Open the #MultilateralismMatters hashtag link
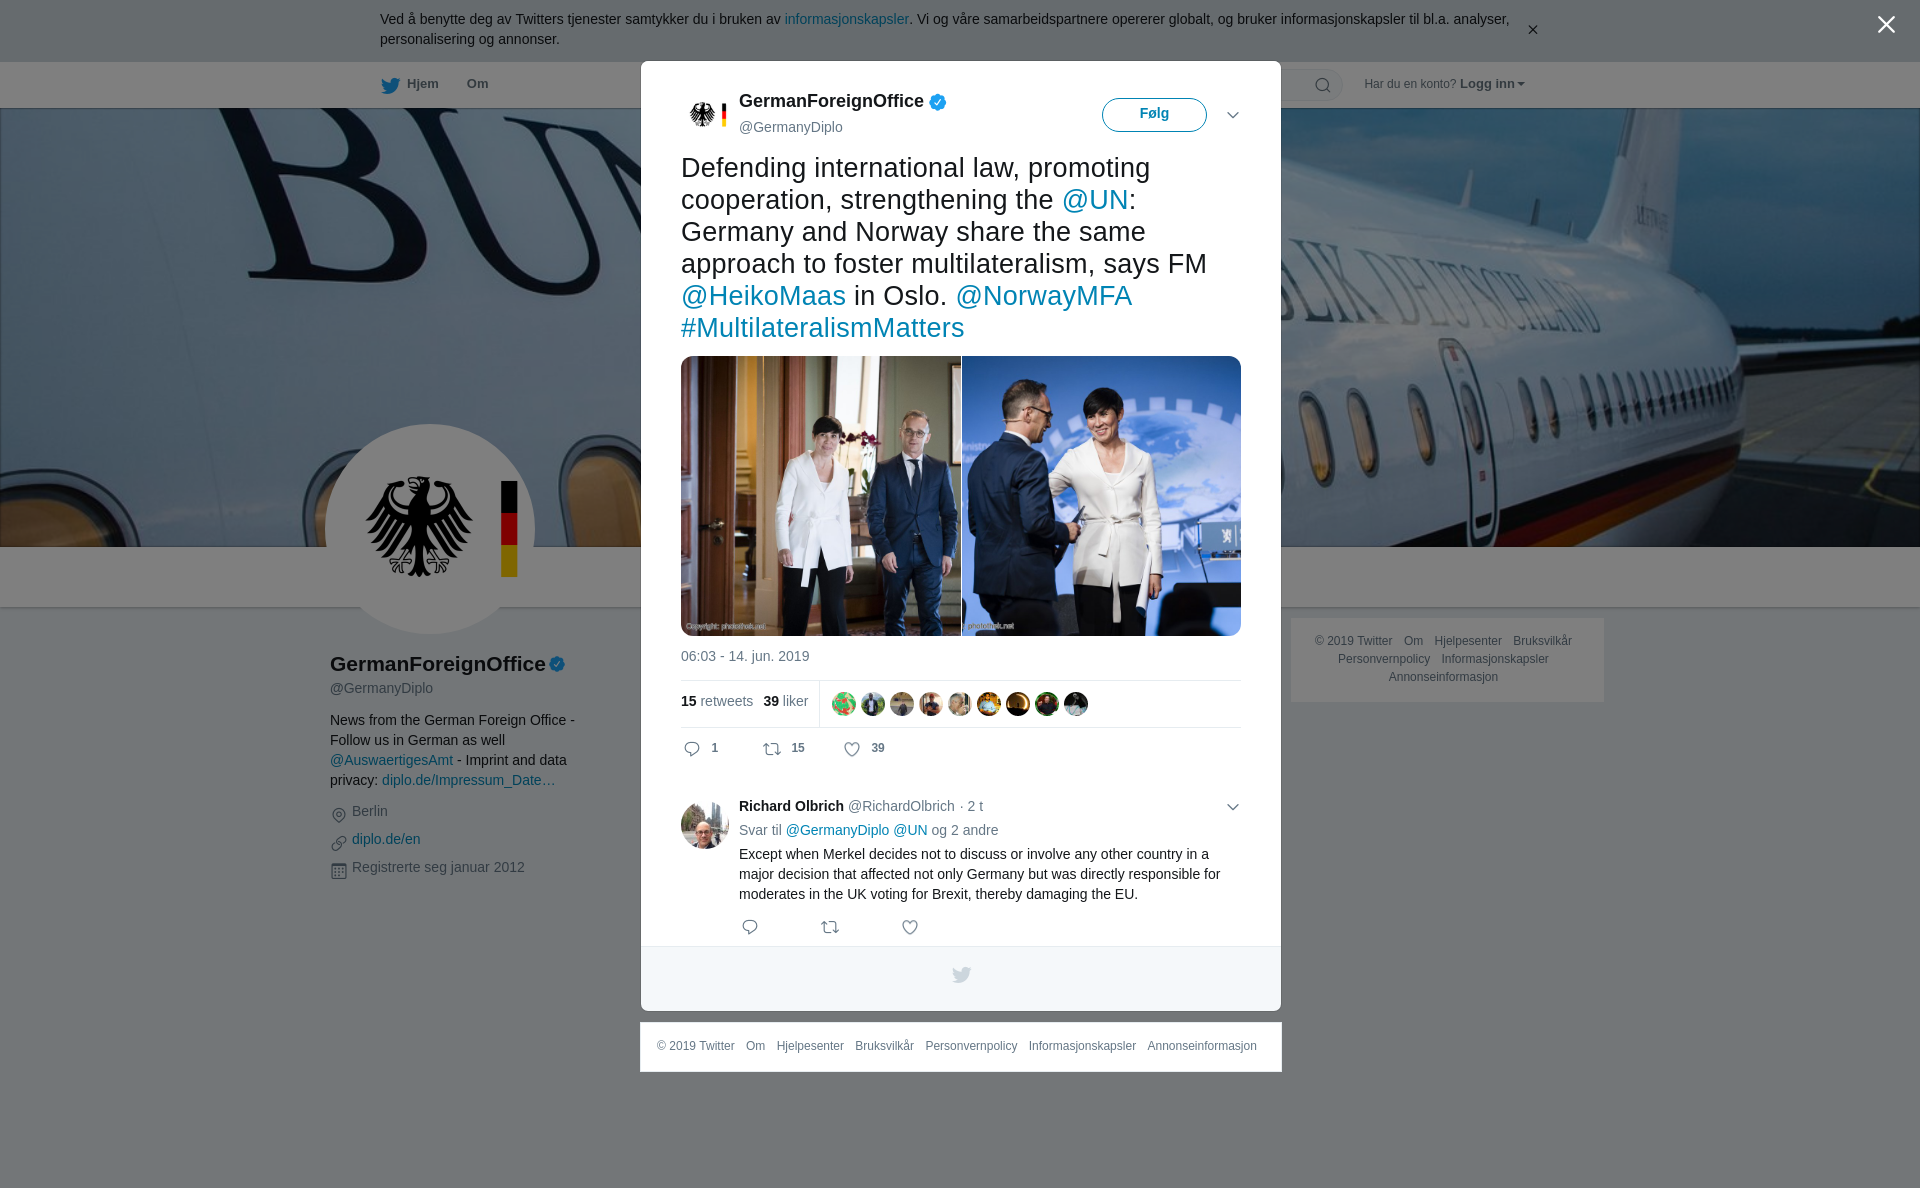The image size is (1920, 1188). (822, 328)
